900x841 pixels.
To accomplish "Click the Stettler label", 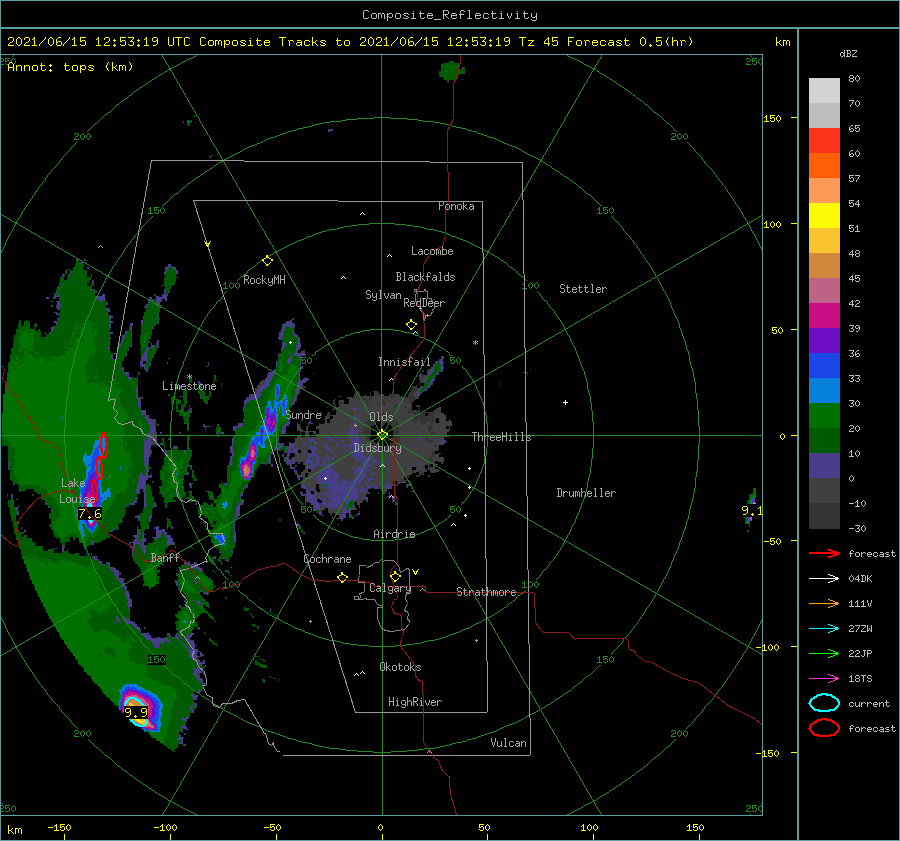I will point(583,289).
